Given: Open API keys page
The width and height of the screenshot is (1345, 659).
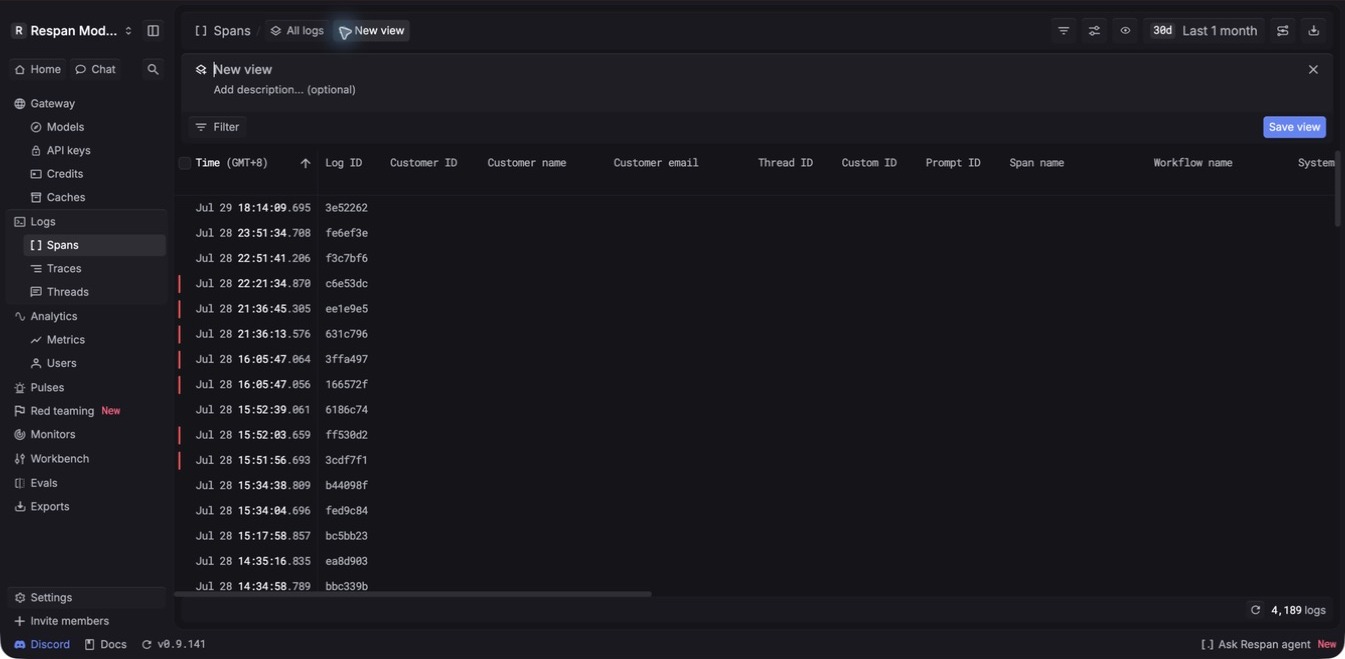Looking at the screenshot, I should pos(68,150).
